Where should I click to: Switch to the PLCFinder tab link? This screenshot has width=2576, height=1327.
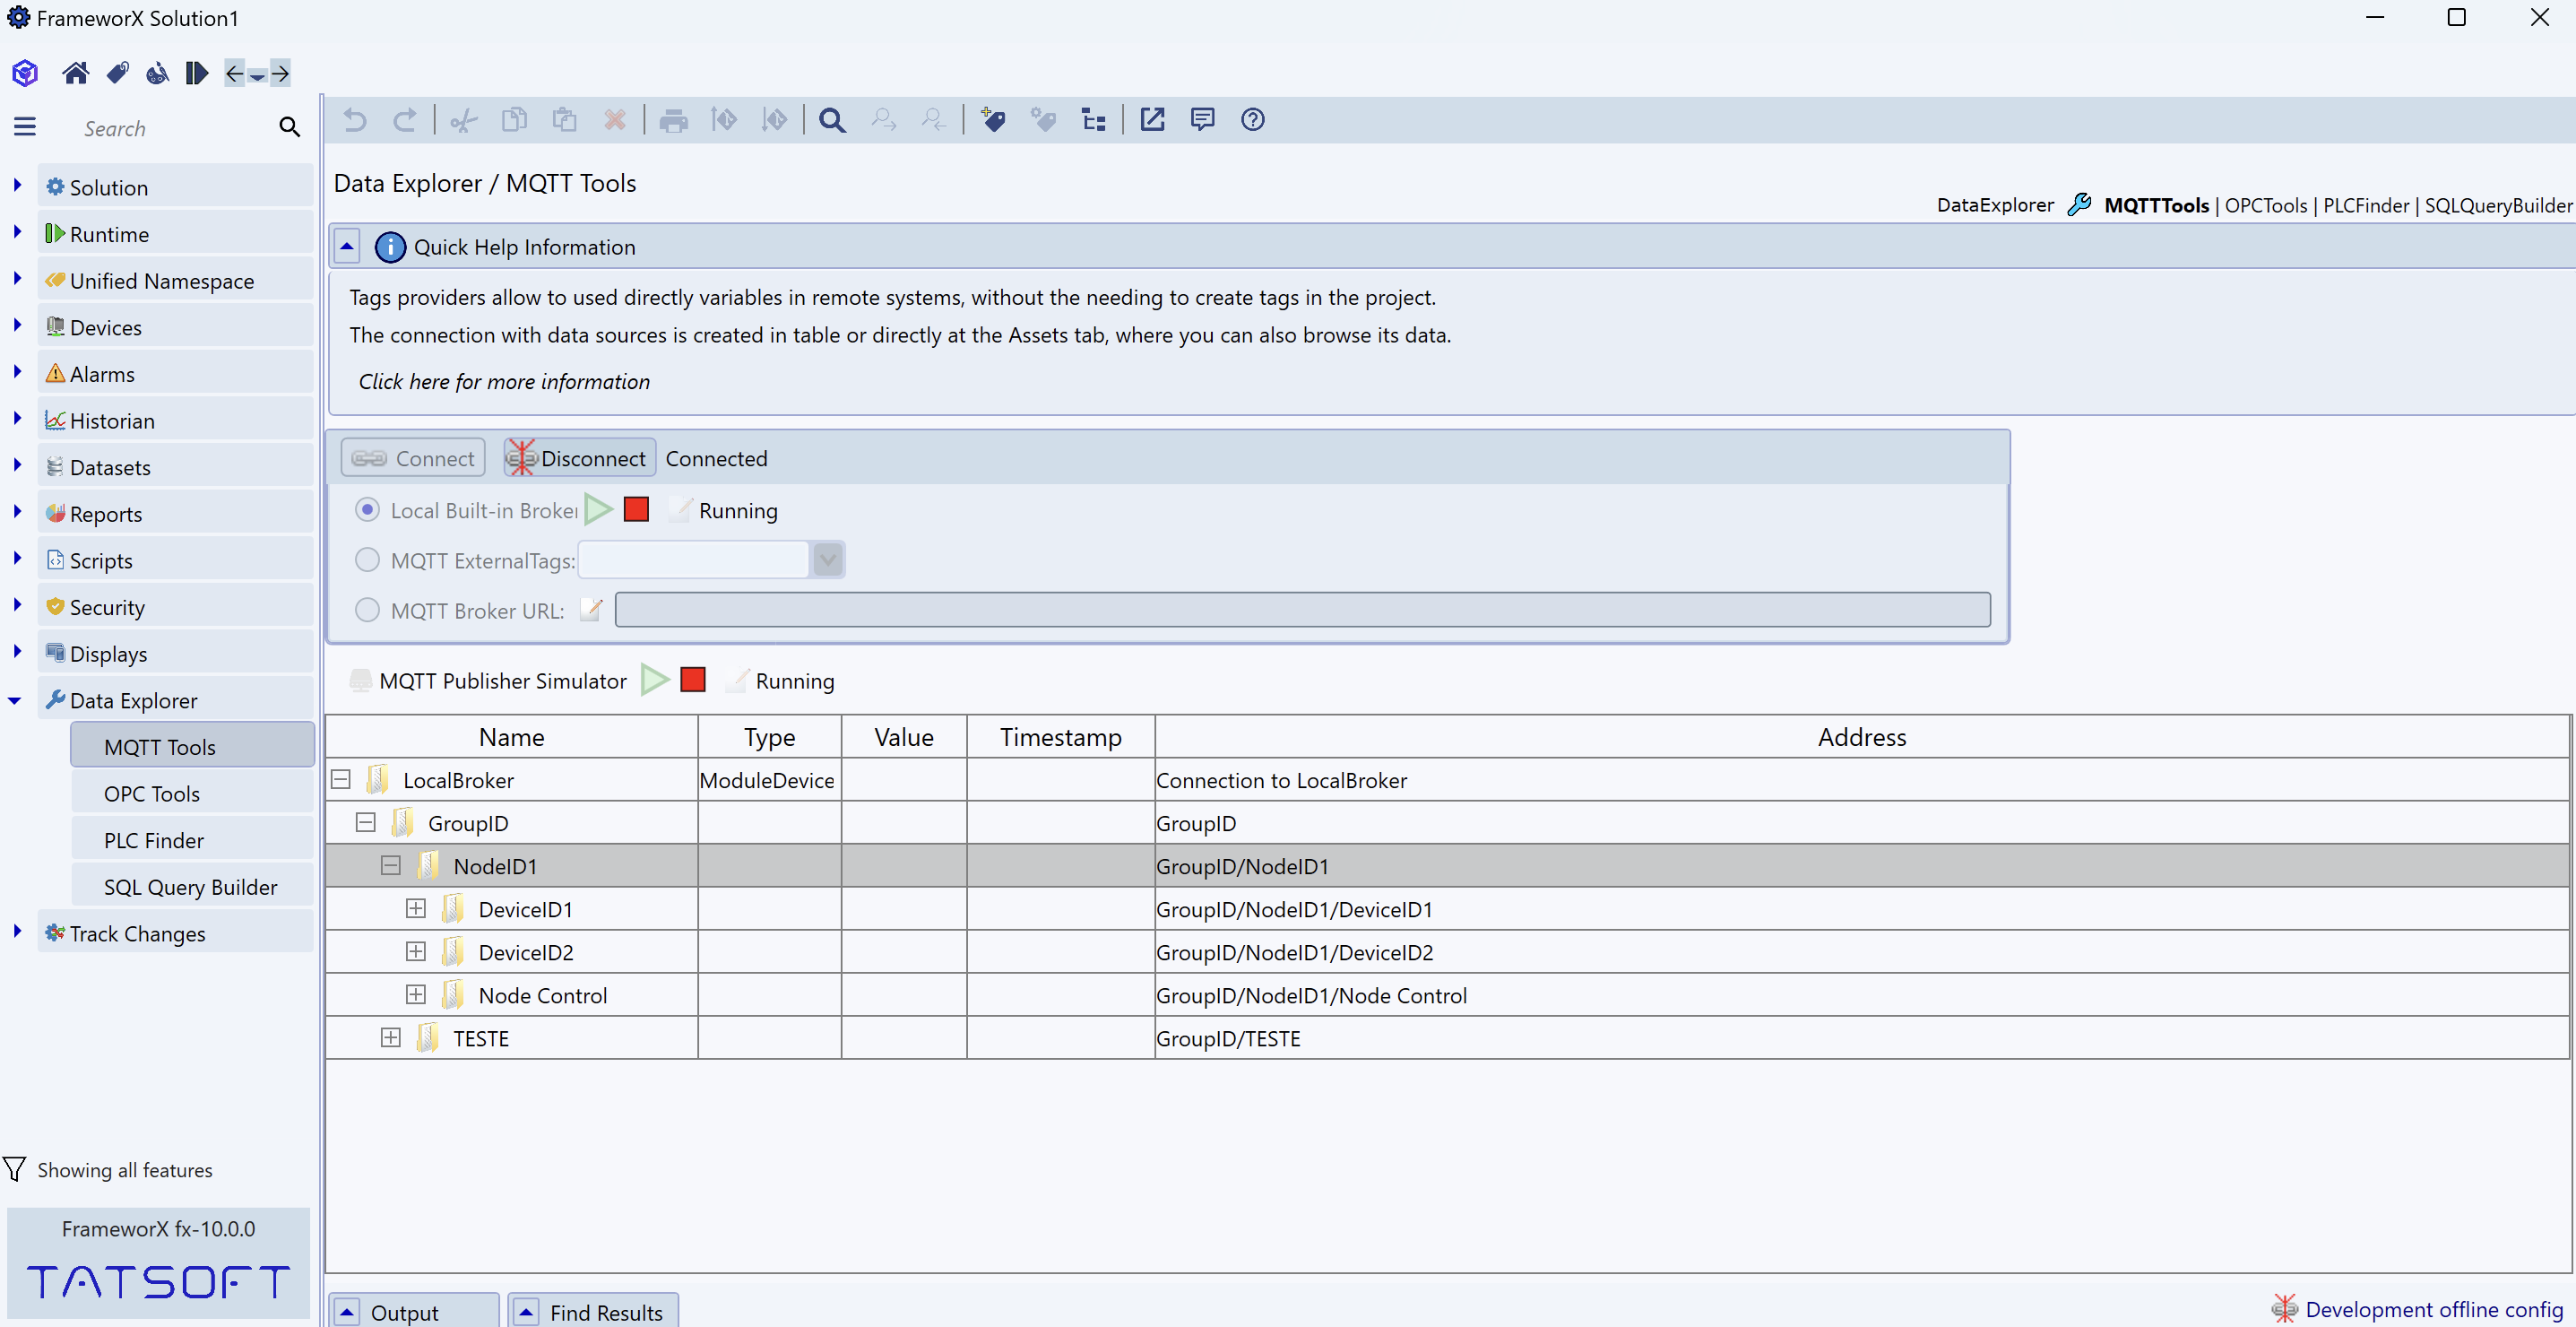(2366, 205)
